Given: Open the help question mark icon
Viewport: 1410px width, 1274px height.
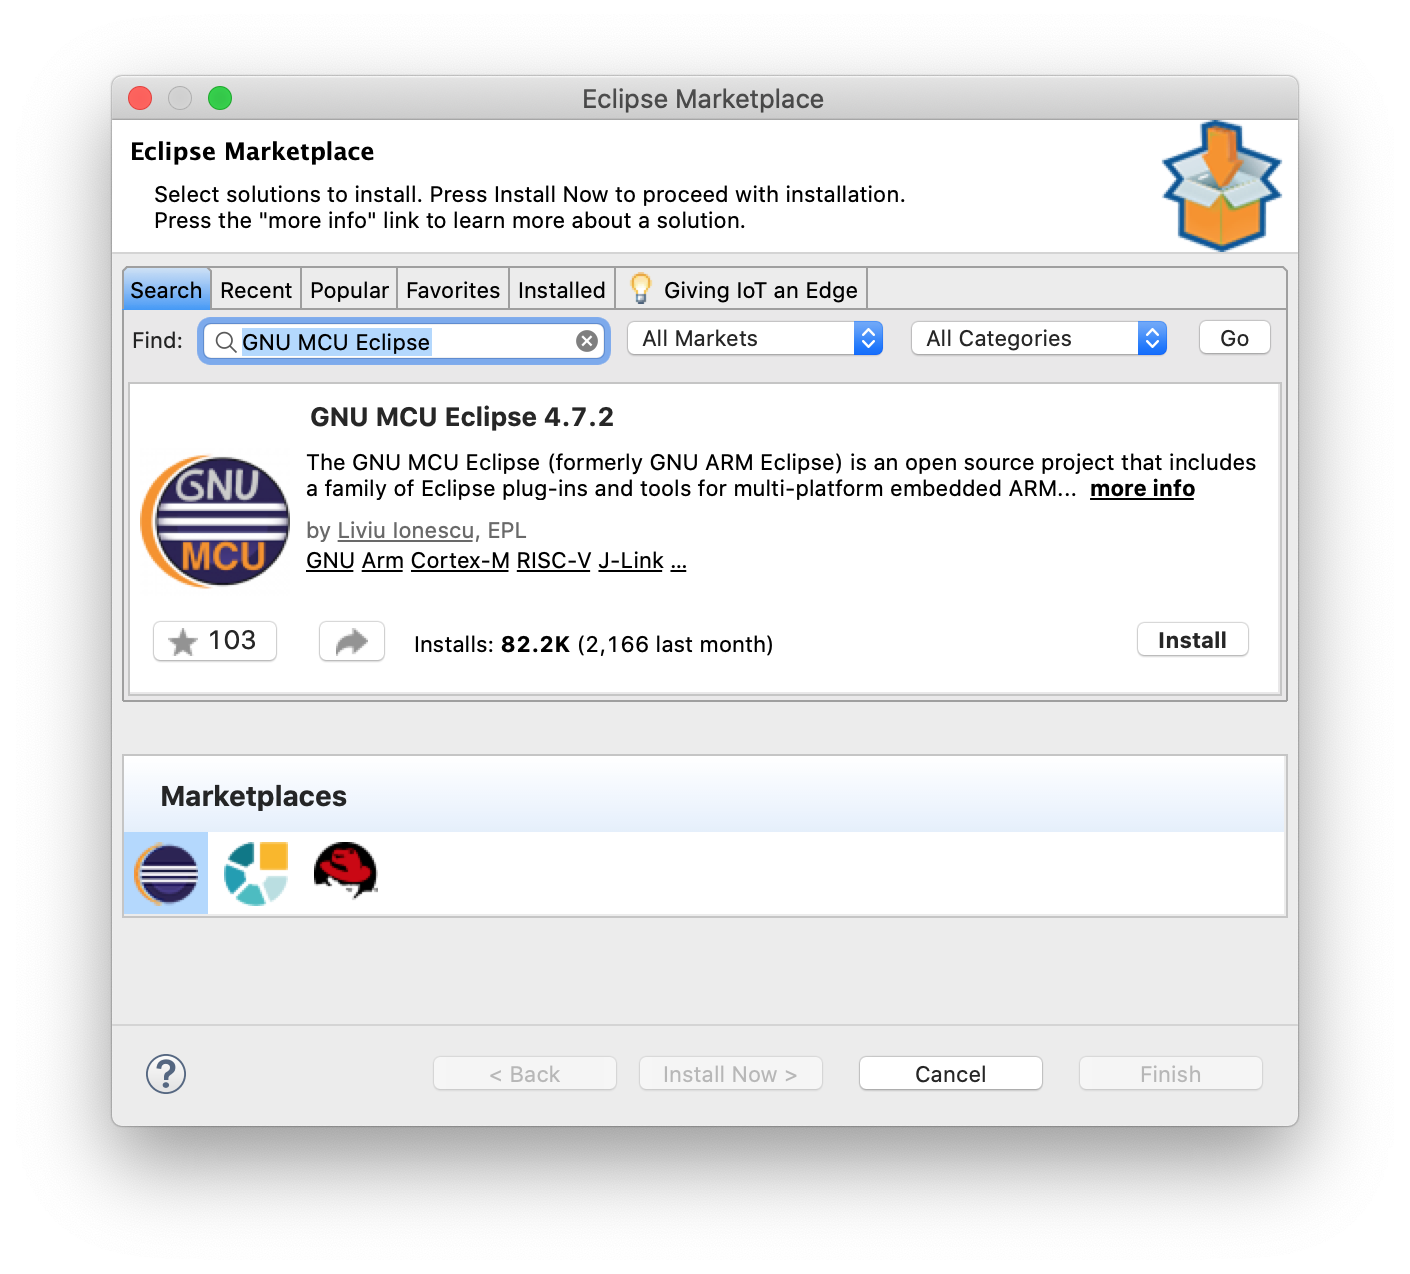Looking at the screenshot, I should (x=166, y=1074).
